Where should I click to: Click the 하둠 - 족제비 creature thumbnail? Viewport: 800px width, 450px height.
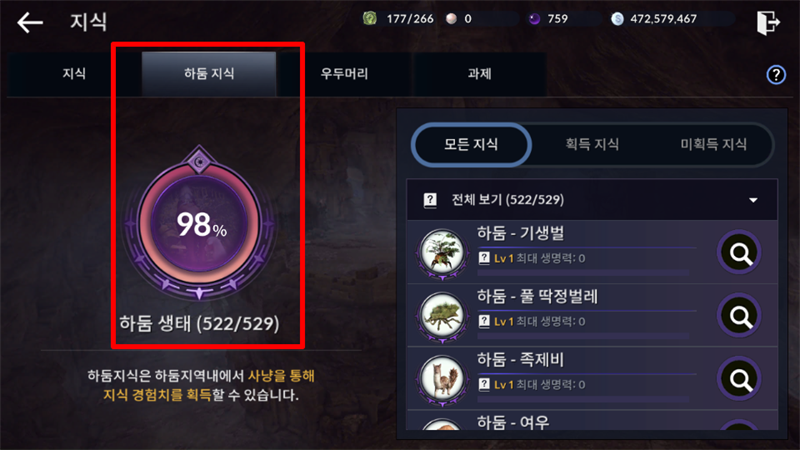pos(442,379)
